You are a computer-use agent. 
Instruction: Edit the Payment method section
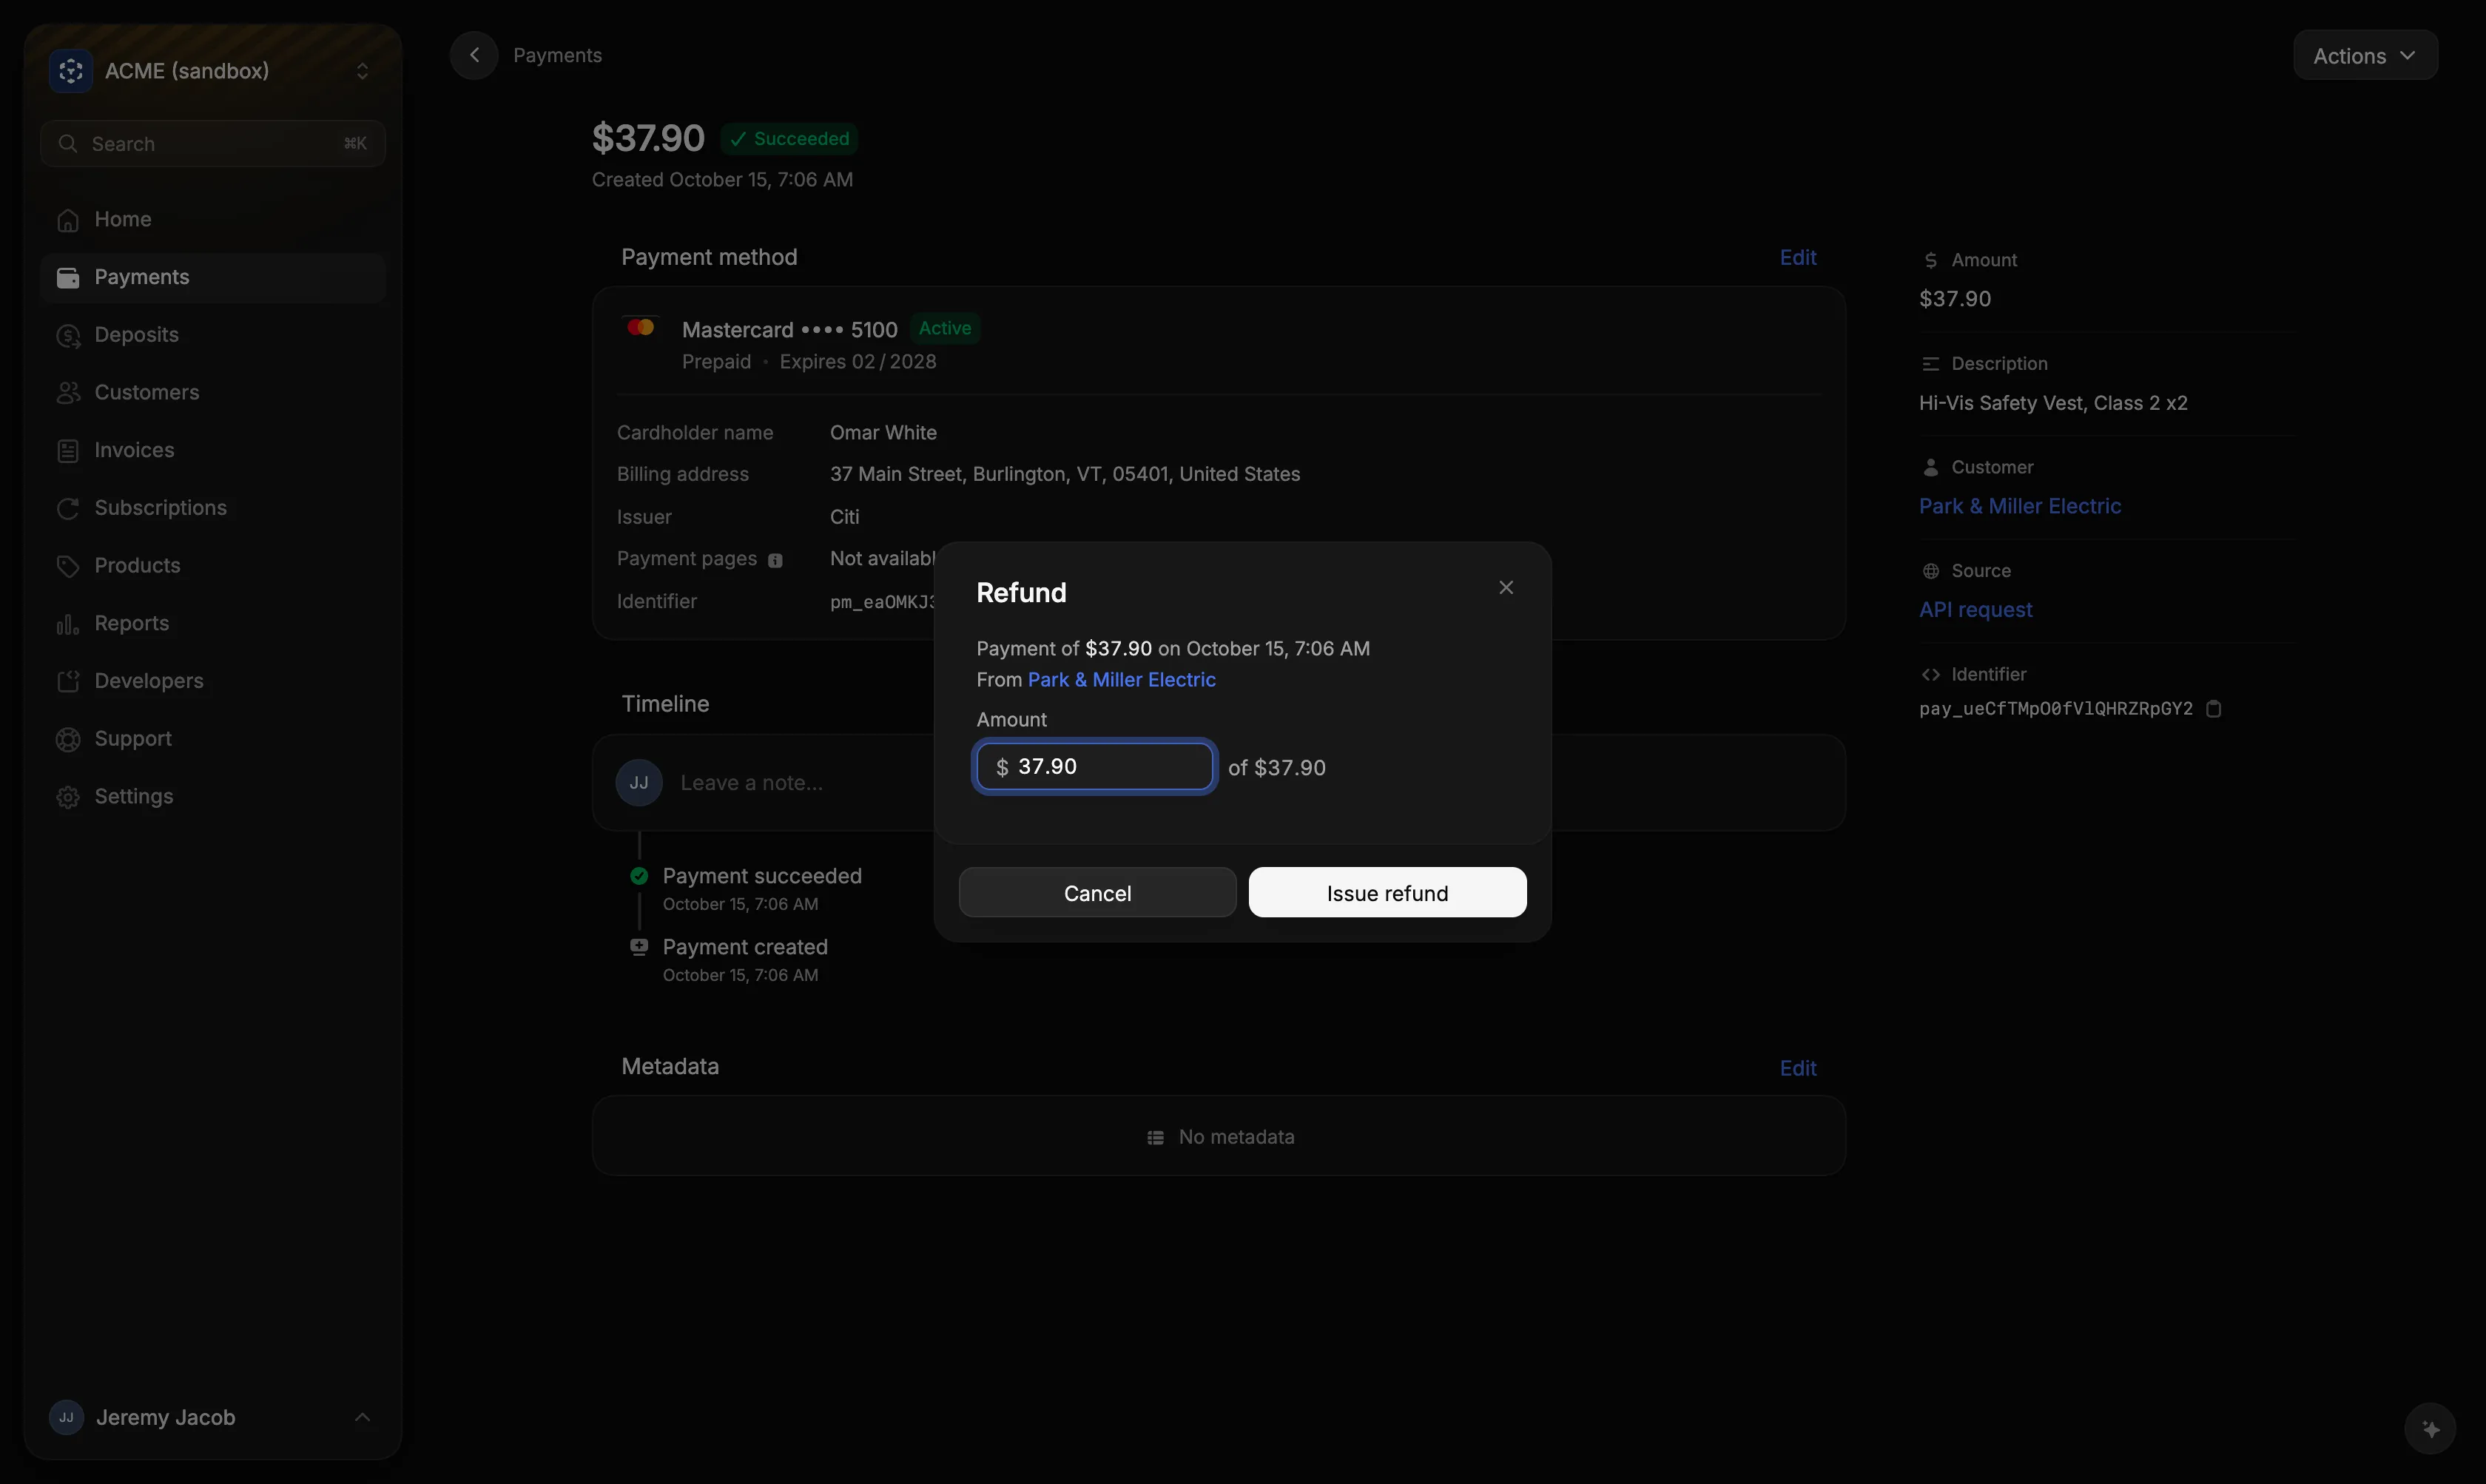pos(1797,257)
